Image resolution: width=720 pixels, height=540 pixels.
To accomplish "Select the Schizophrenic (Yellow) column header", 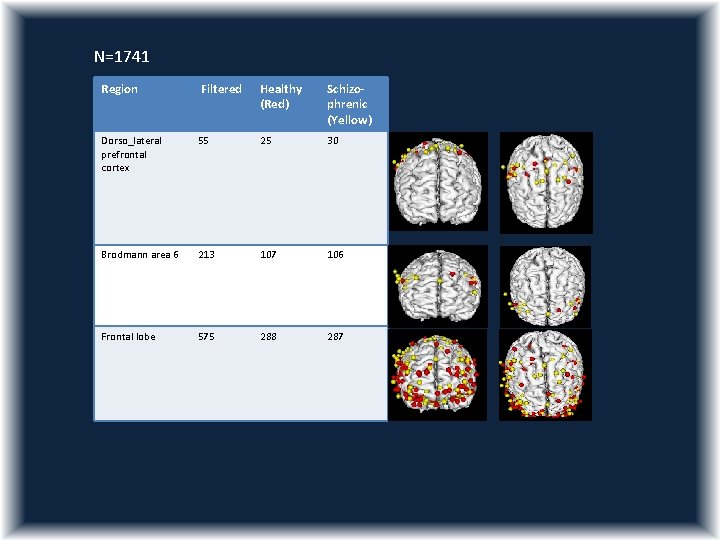I will (349, 104).
